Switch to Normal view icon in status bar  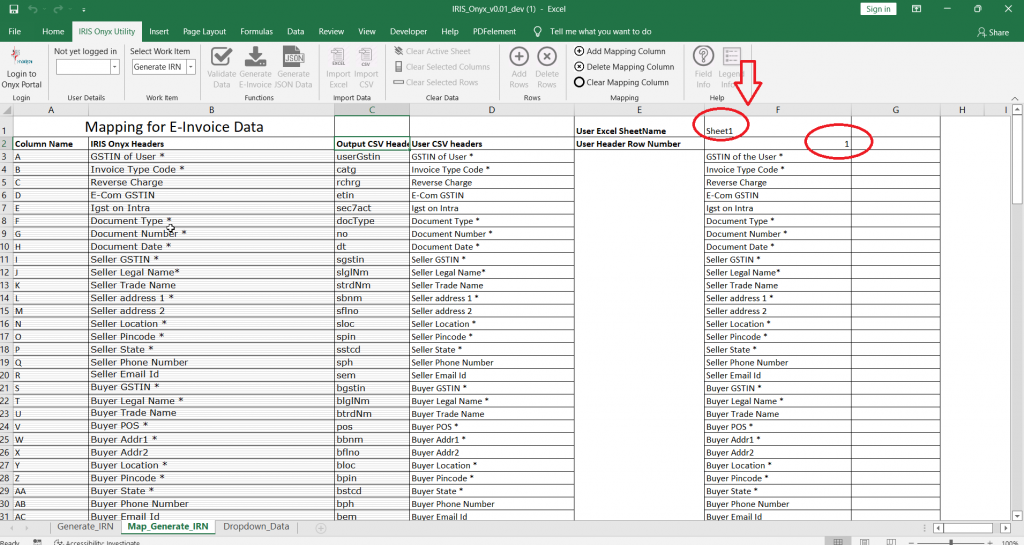pos(838,542)
